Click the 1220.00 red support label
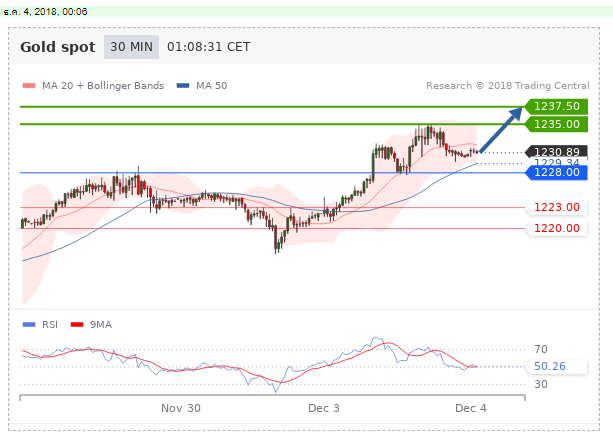613x441 pixels. point(557,228)
